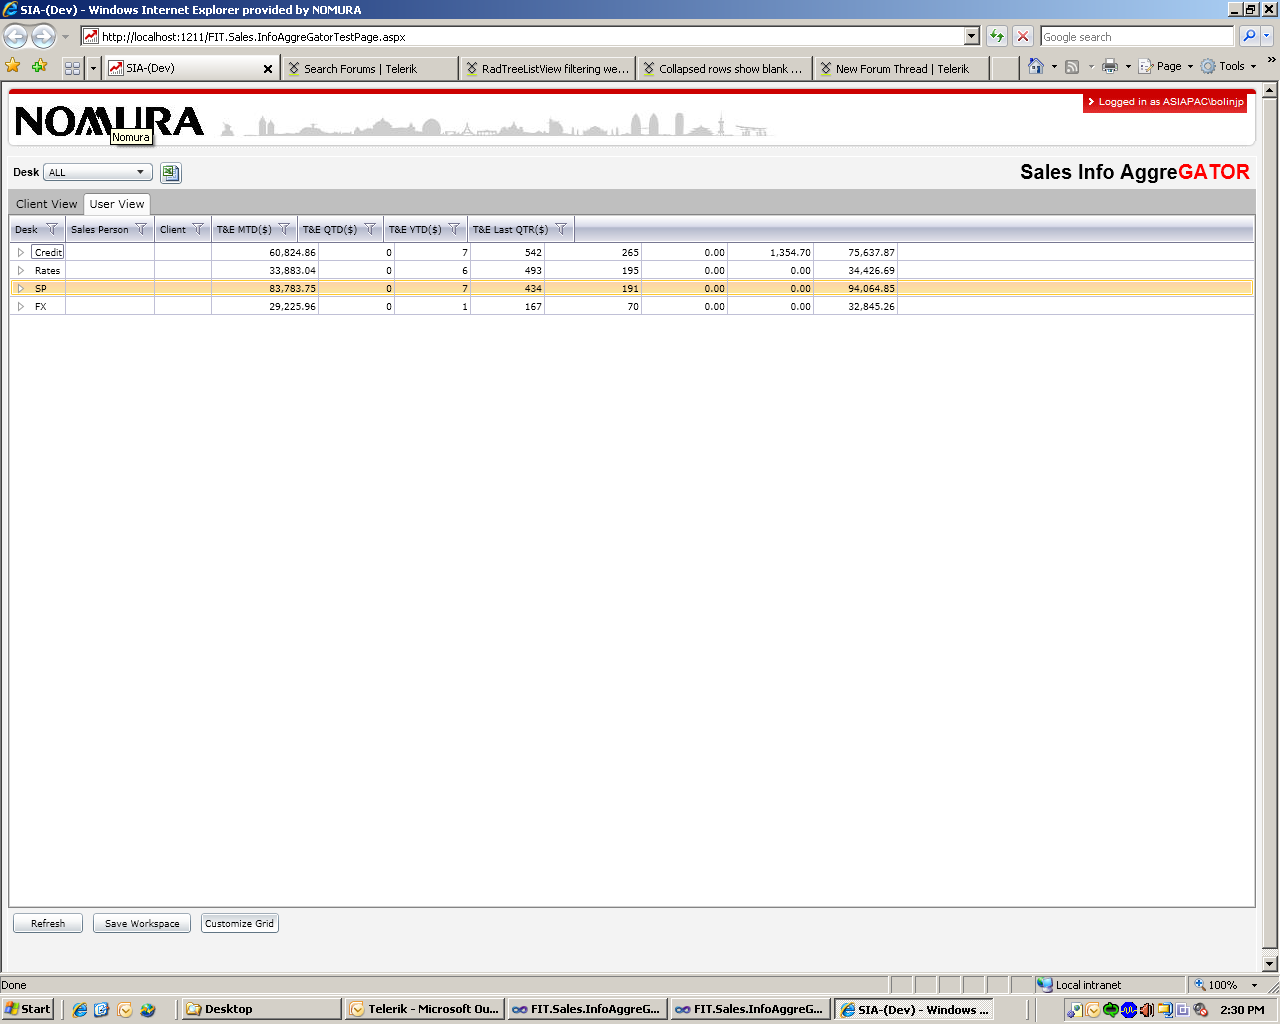This screenshot has height=1024, width=1280.
Task: Expand the Credit desk row
Action: [x=21, y=253]
